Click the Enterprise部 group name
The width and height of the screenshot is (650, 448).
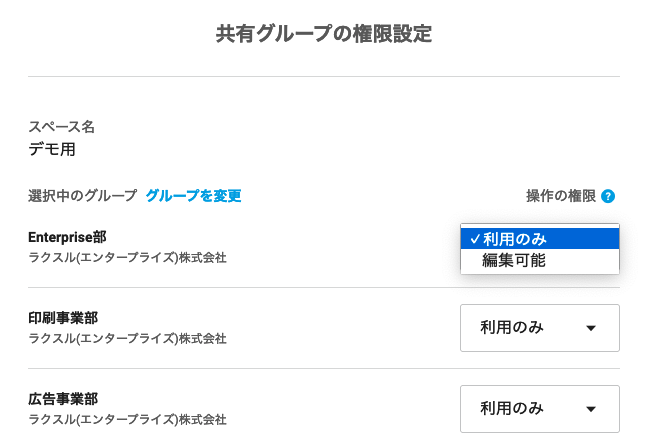coord(67,237)
